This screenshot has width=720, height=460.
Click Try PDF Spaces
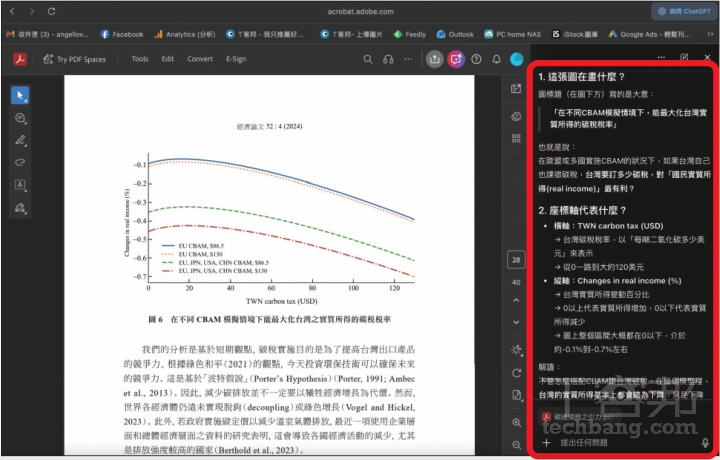pyautogui.click(x=74, y=59)
